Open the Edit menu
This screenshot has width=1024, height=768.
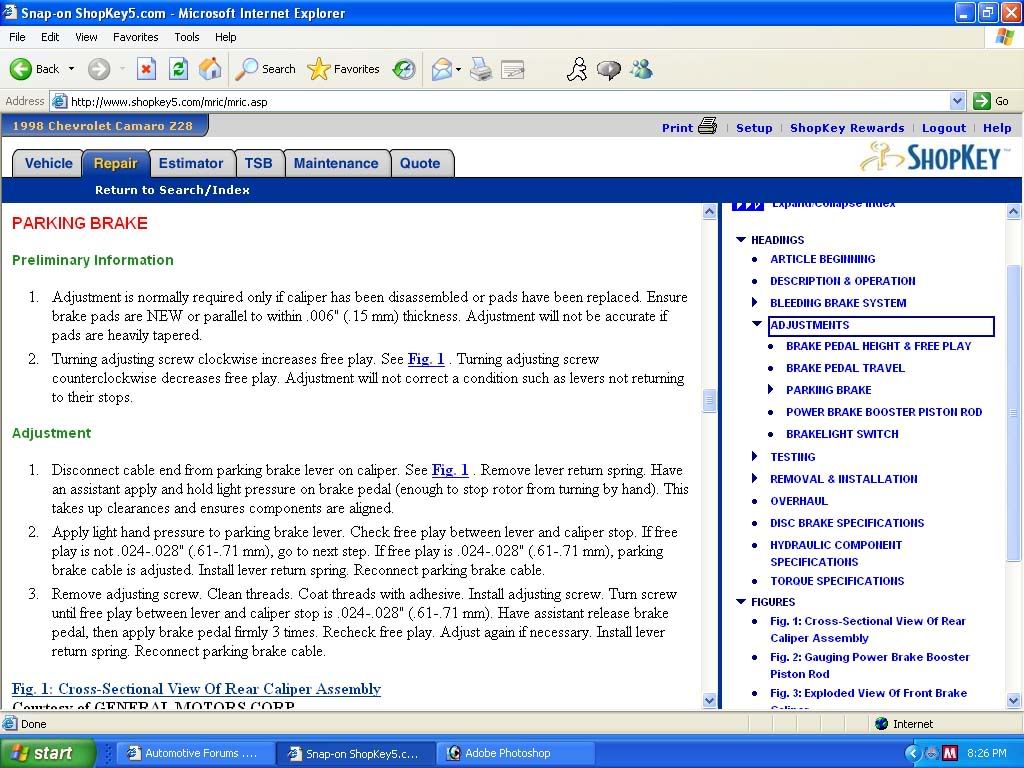tap(50, 37)
